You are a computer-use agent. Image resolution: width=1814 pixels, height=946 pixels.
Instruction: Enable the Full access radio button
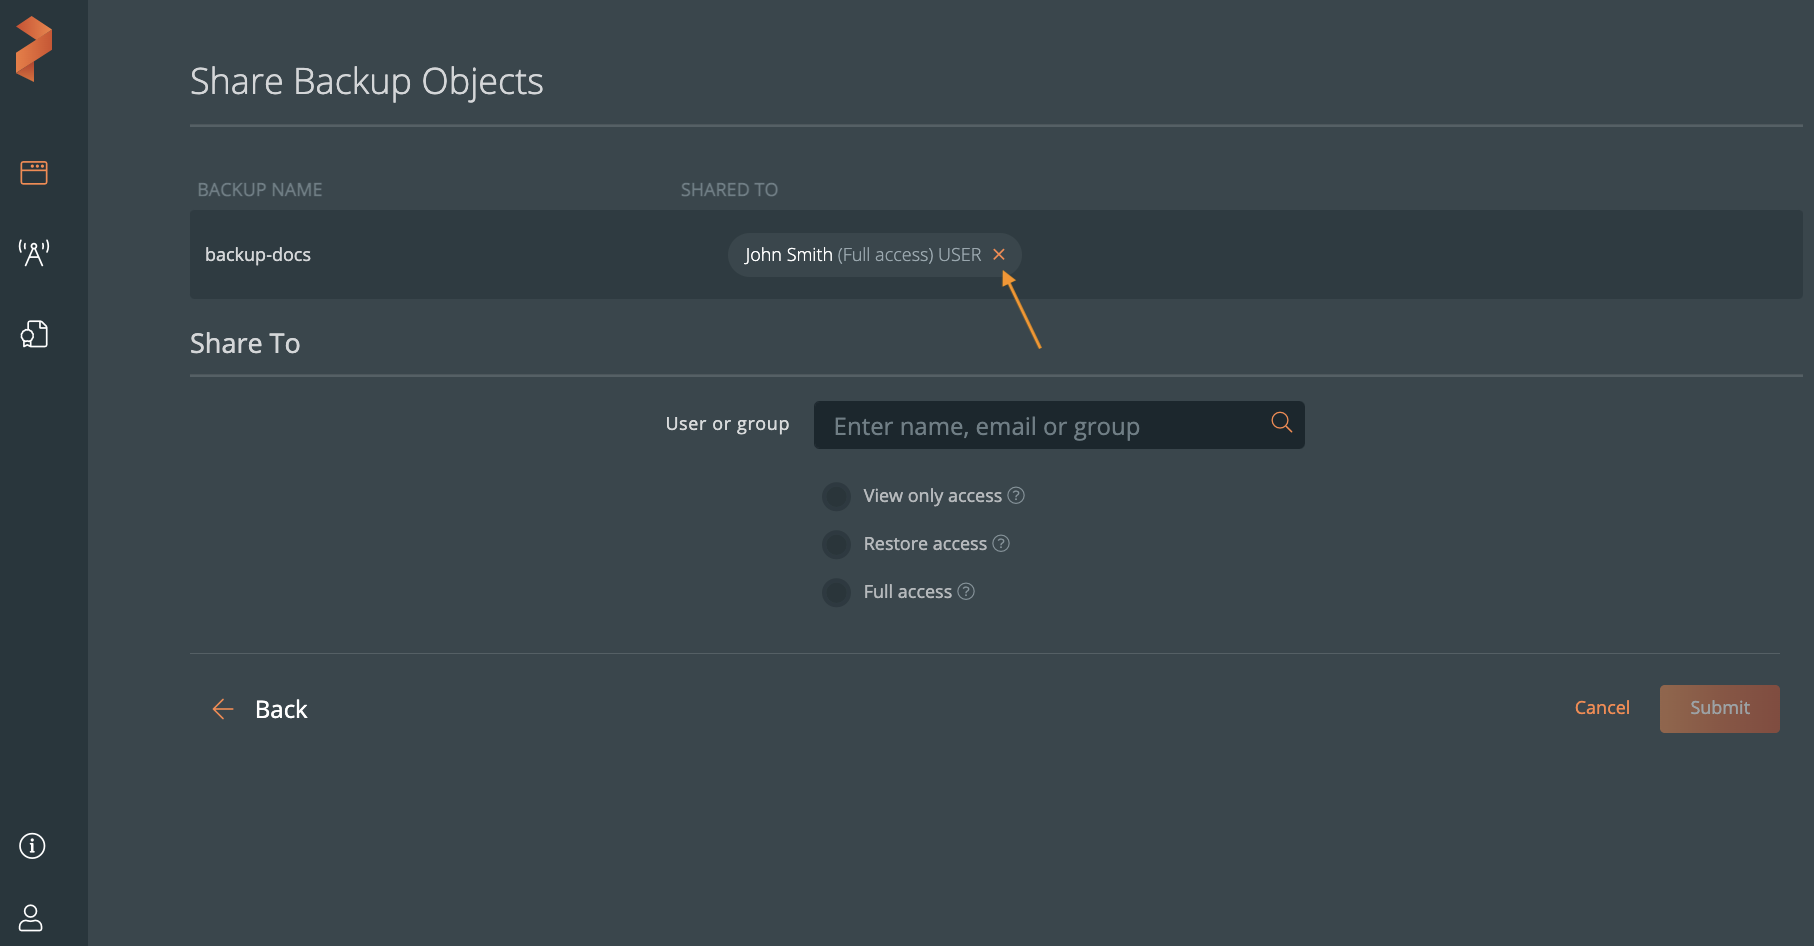(836, 592)
